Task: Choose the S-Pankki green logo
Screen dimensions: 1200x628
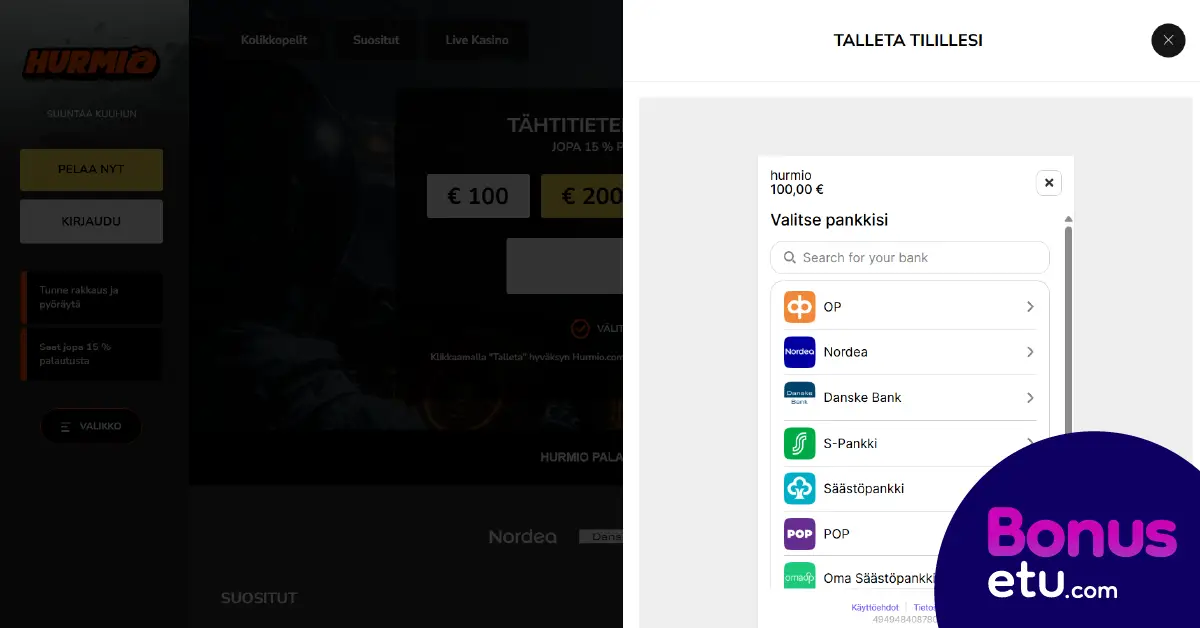Action: coord(799,443)
